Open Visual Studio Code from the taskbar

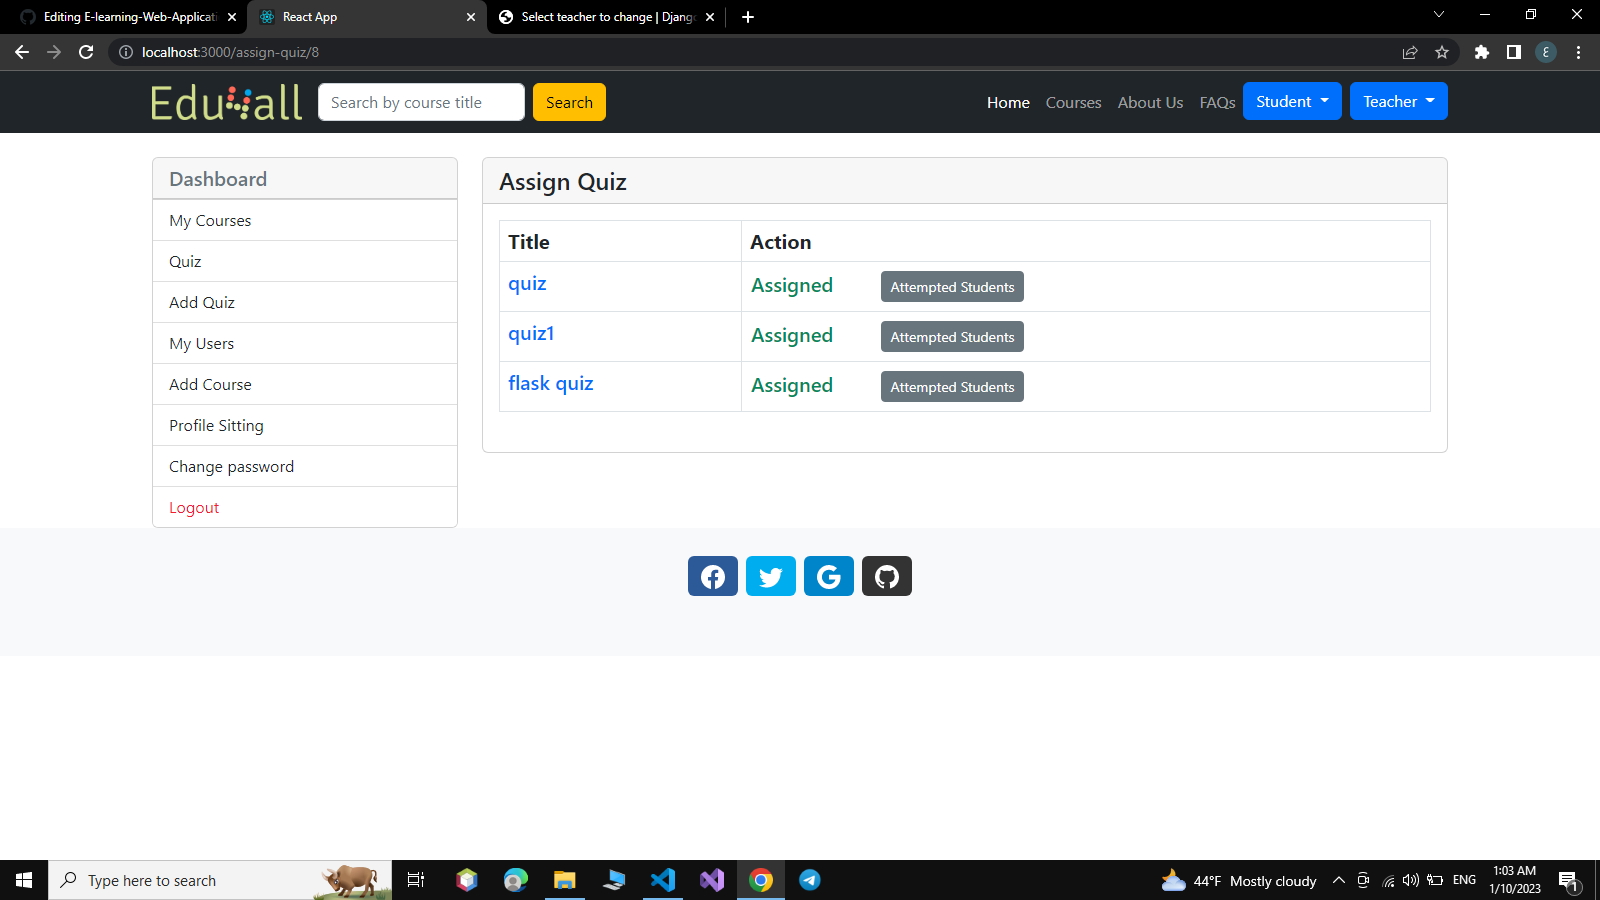(663, 880)
